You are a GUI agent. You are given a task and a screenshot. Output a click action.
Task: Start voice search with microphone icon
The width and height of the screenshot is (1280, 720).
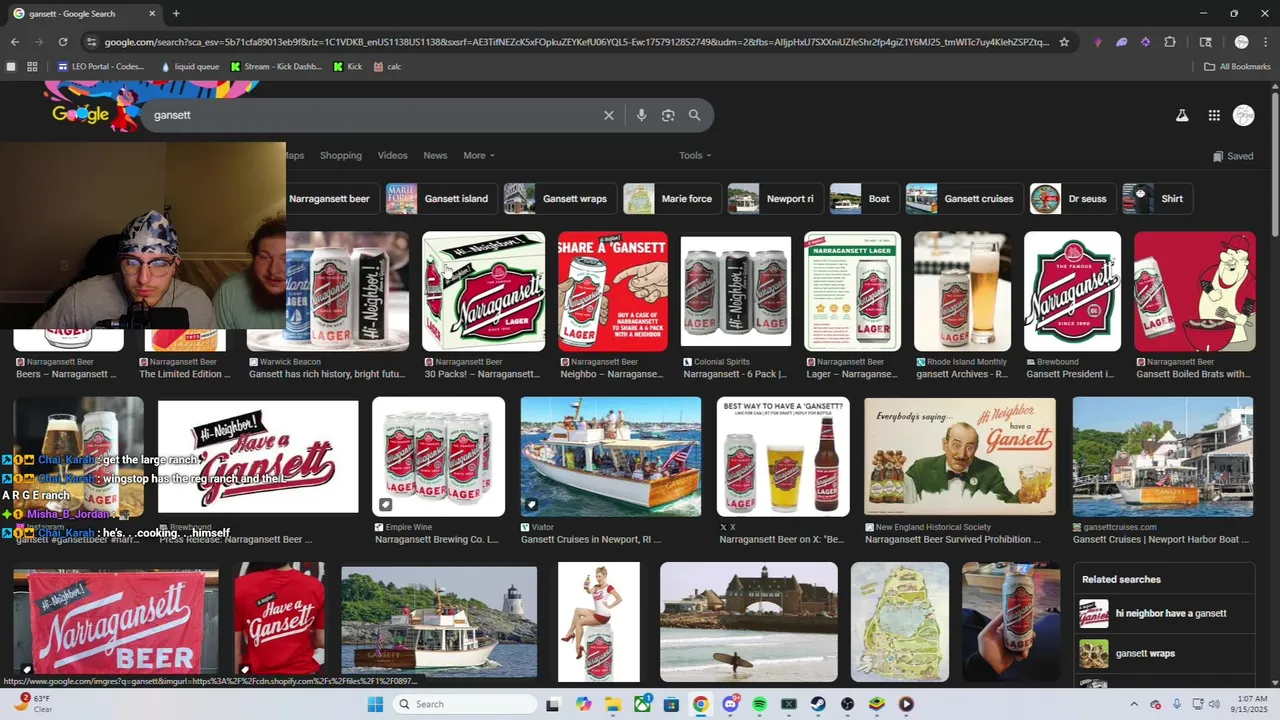click(x=641, y=115)
